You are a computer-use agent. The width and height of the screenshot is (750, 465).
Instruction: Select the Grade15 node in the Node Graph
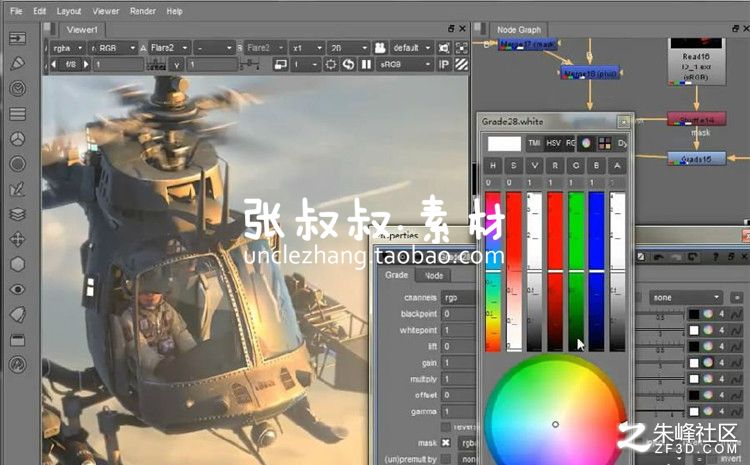pyautogui.click(x=696, y=159)
